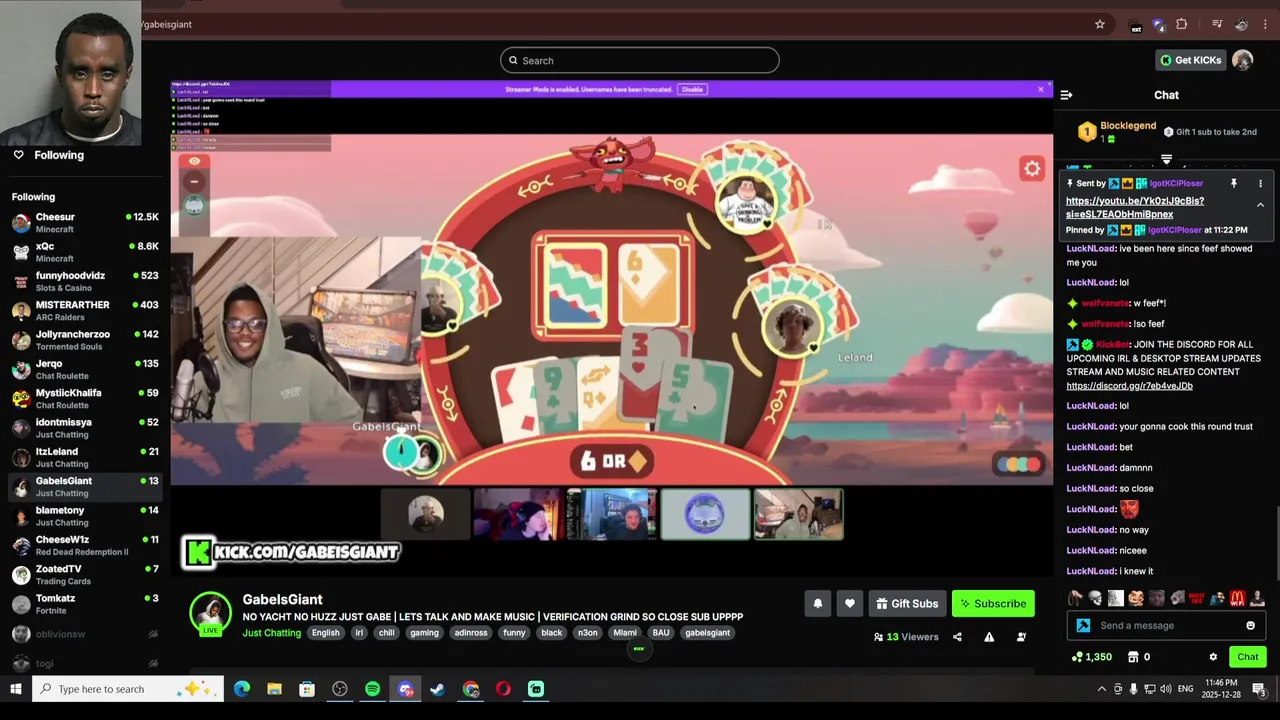Open Jollyrancherzoo channel in sidebar
Viewport: 1280px width, 720px height.
[85, 340]
